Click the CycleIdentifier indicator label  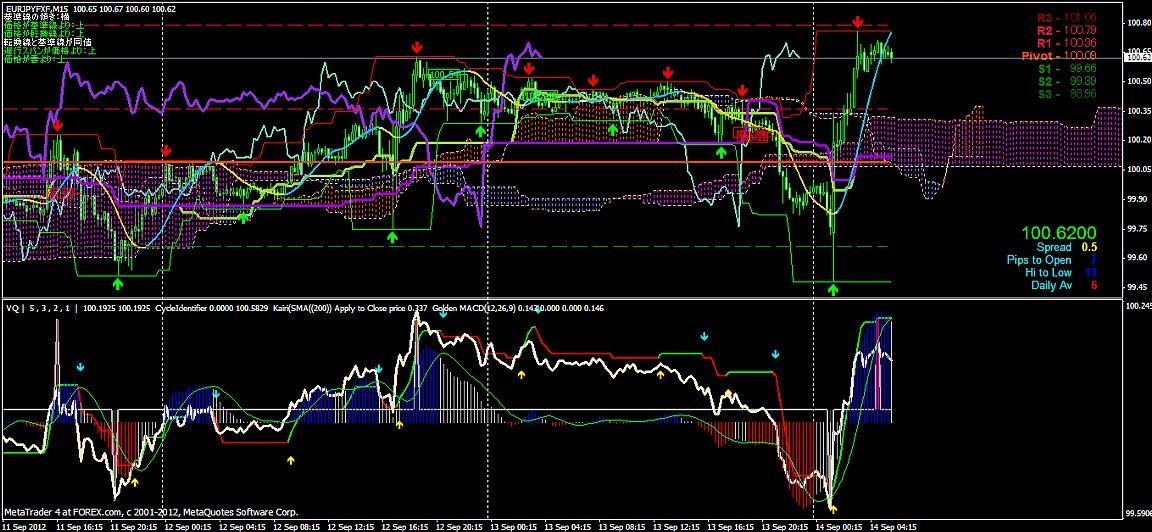[x=182, y=309]
